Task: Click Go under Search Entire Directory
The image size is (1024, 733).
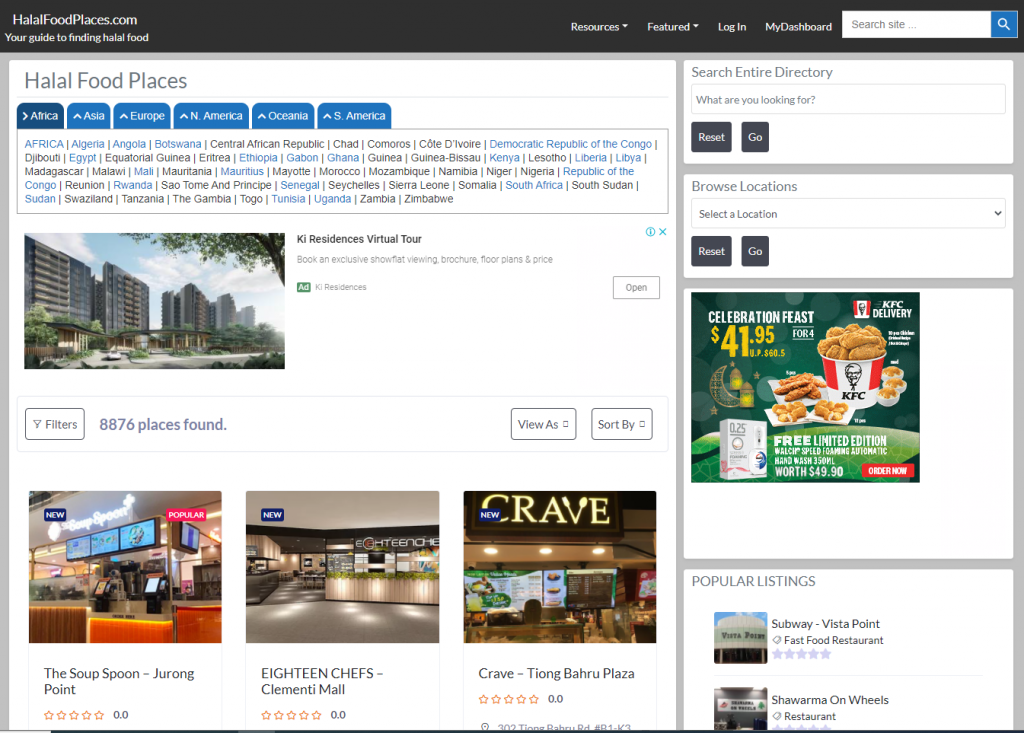Action: pyautogui.click(x=755, y=137)
